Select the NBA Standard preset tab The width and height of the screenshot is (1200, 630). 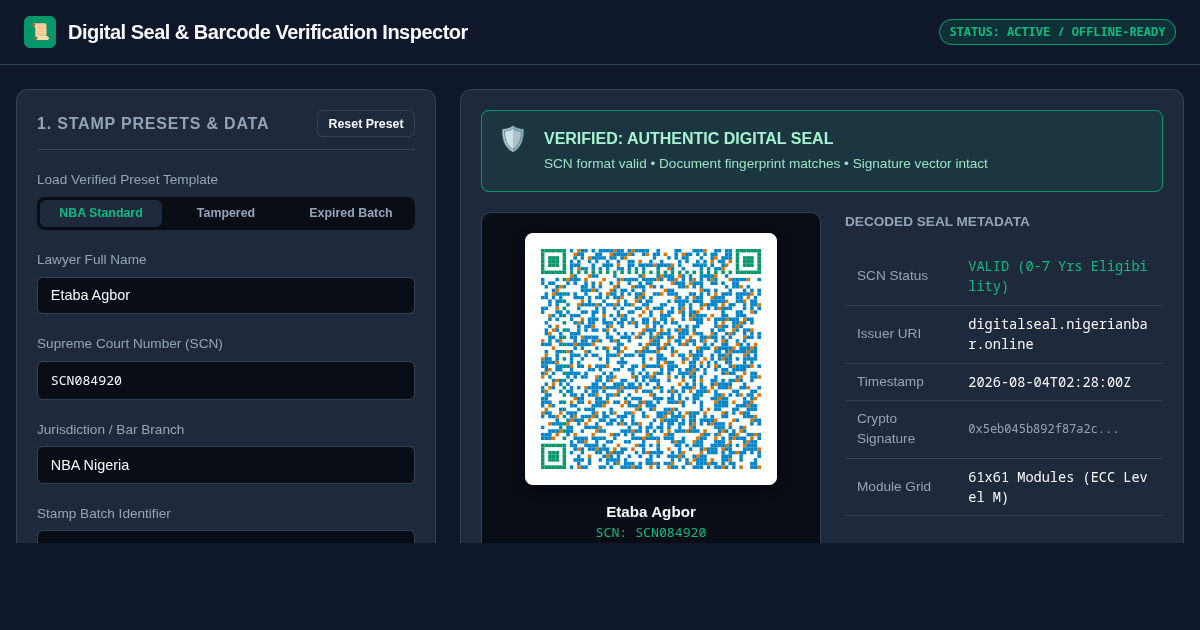101,213
